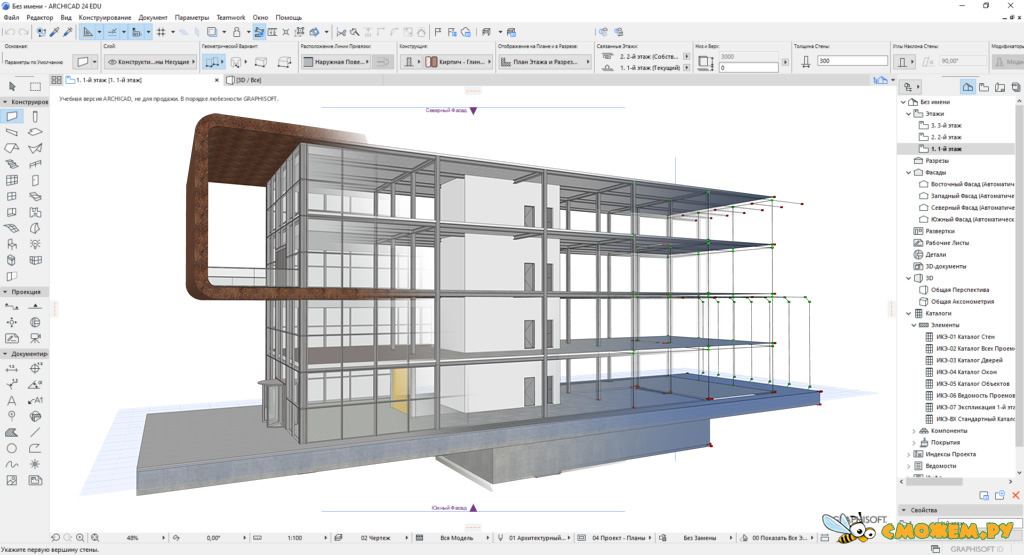Toggle the snap guides icon
Viewport: 1024px width, 555px height.
(112, 32)
